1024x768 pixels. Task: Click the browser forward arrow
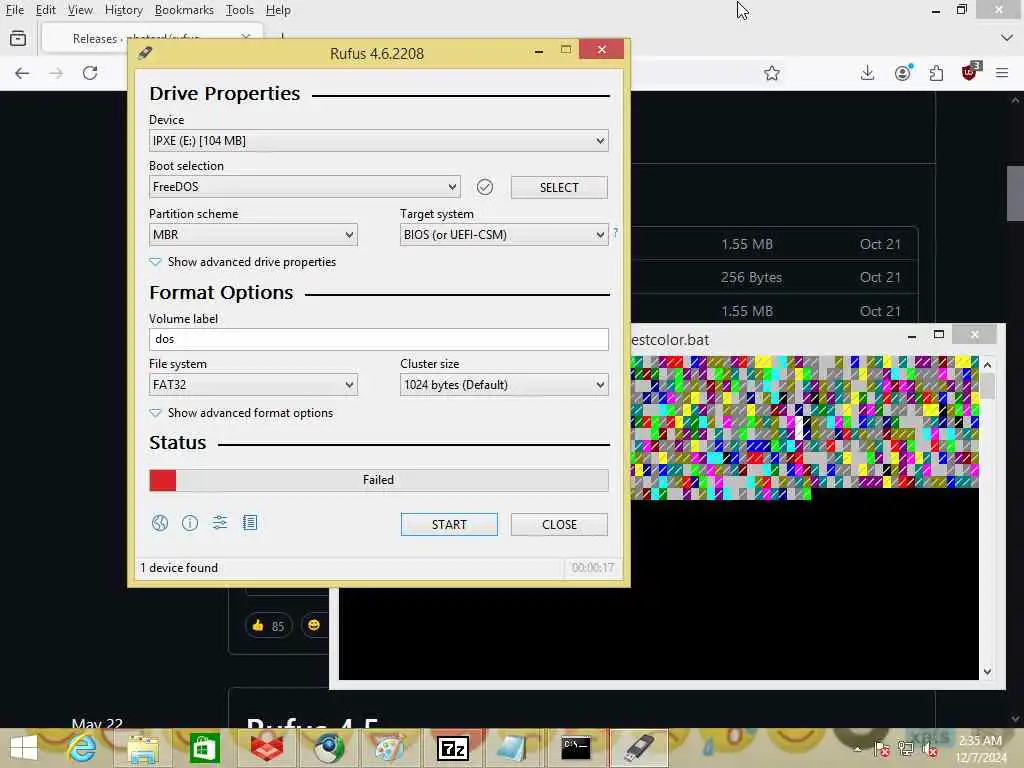56,73
